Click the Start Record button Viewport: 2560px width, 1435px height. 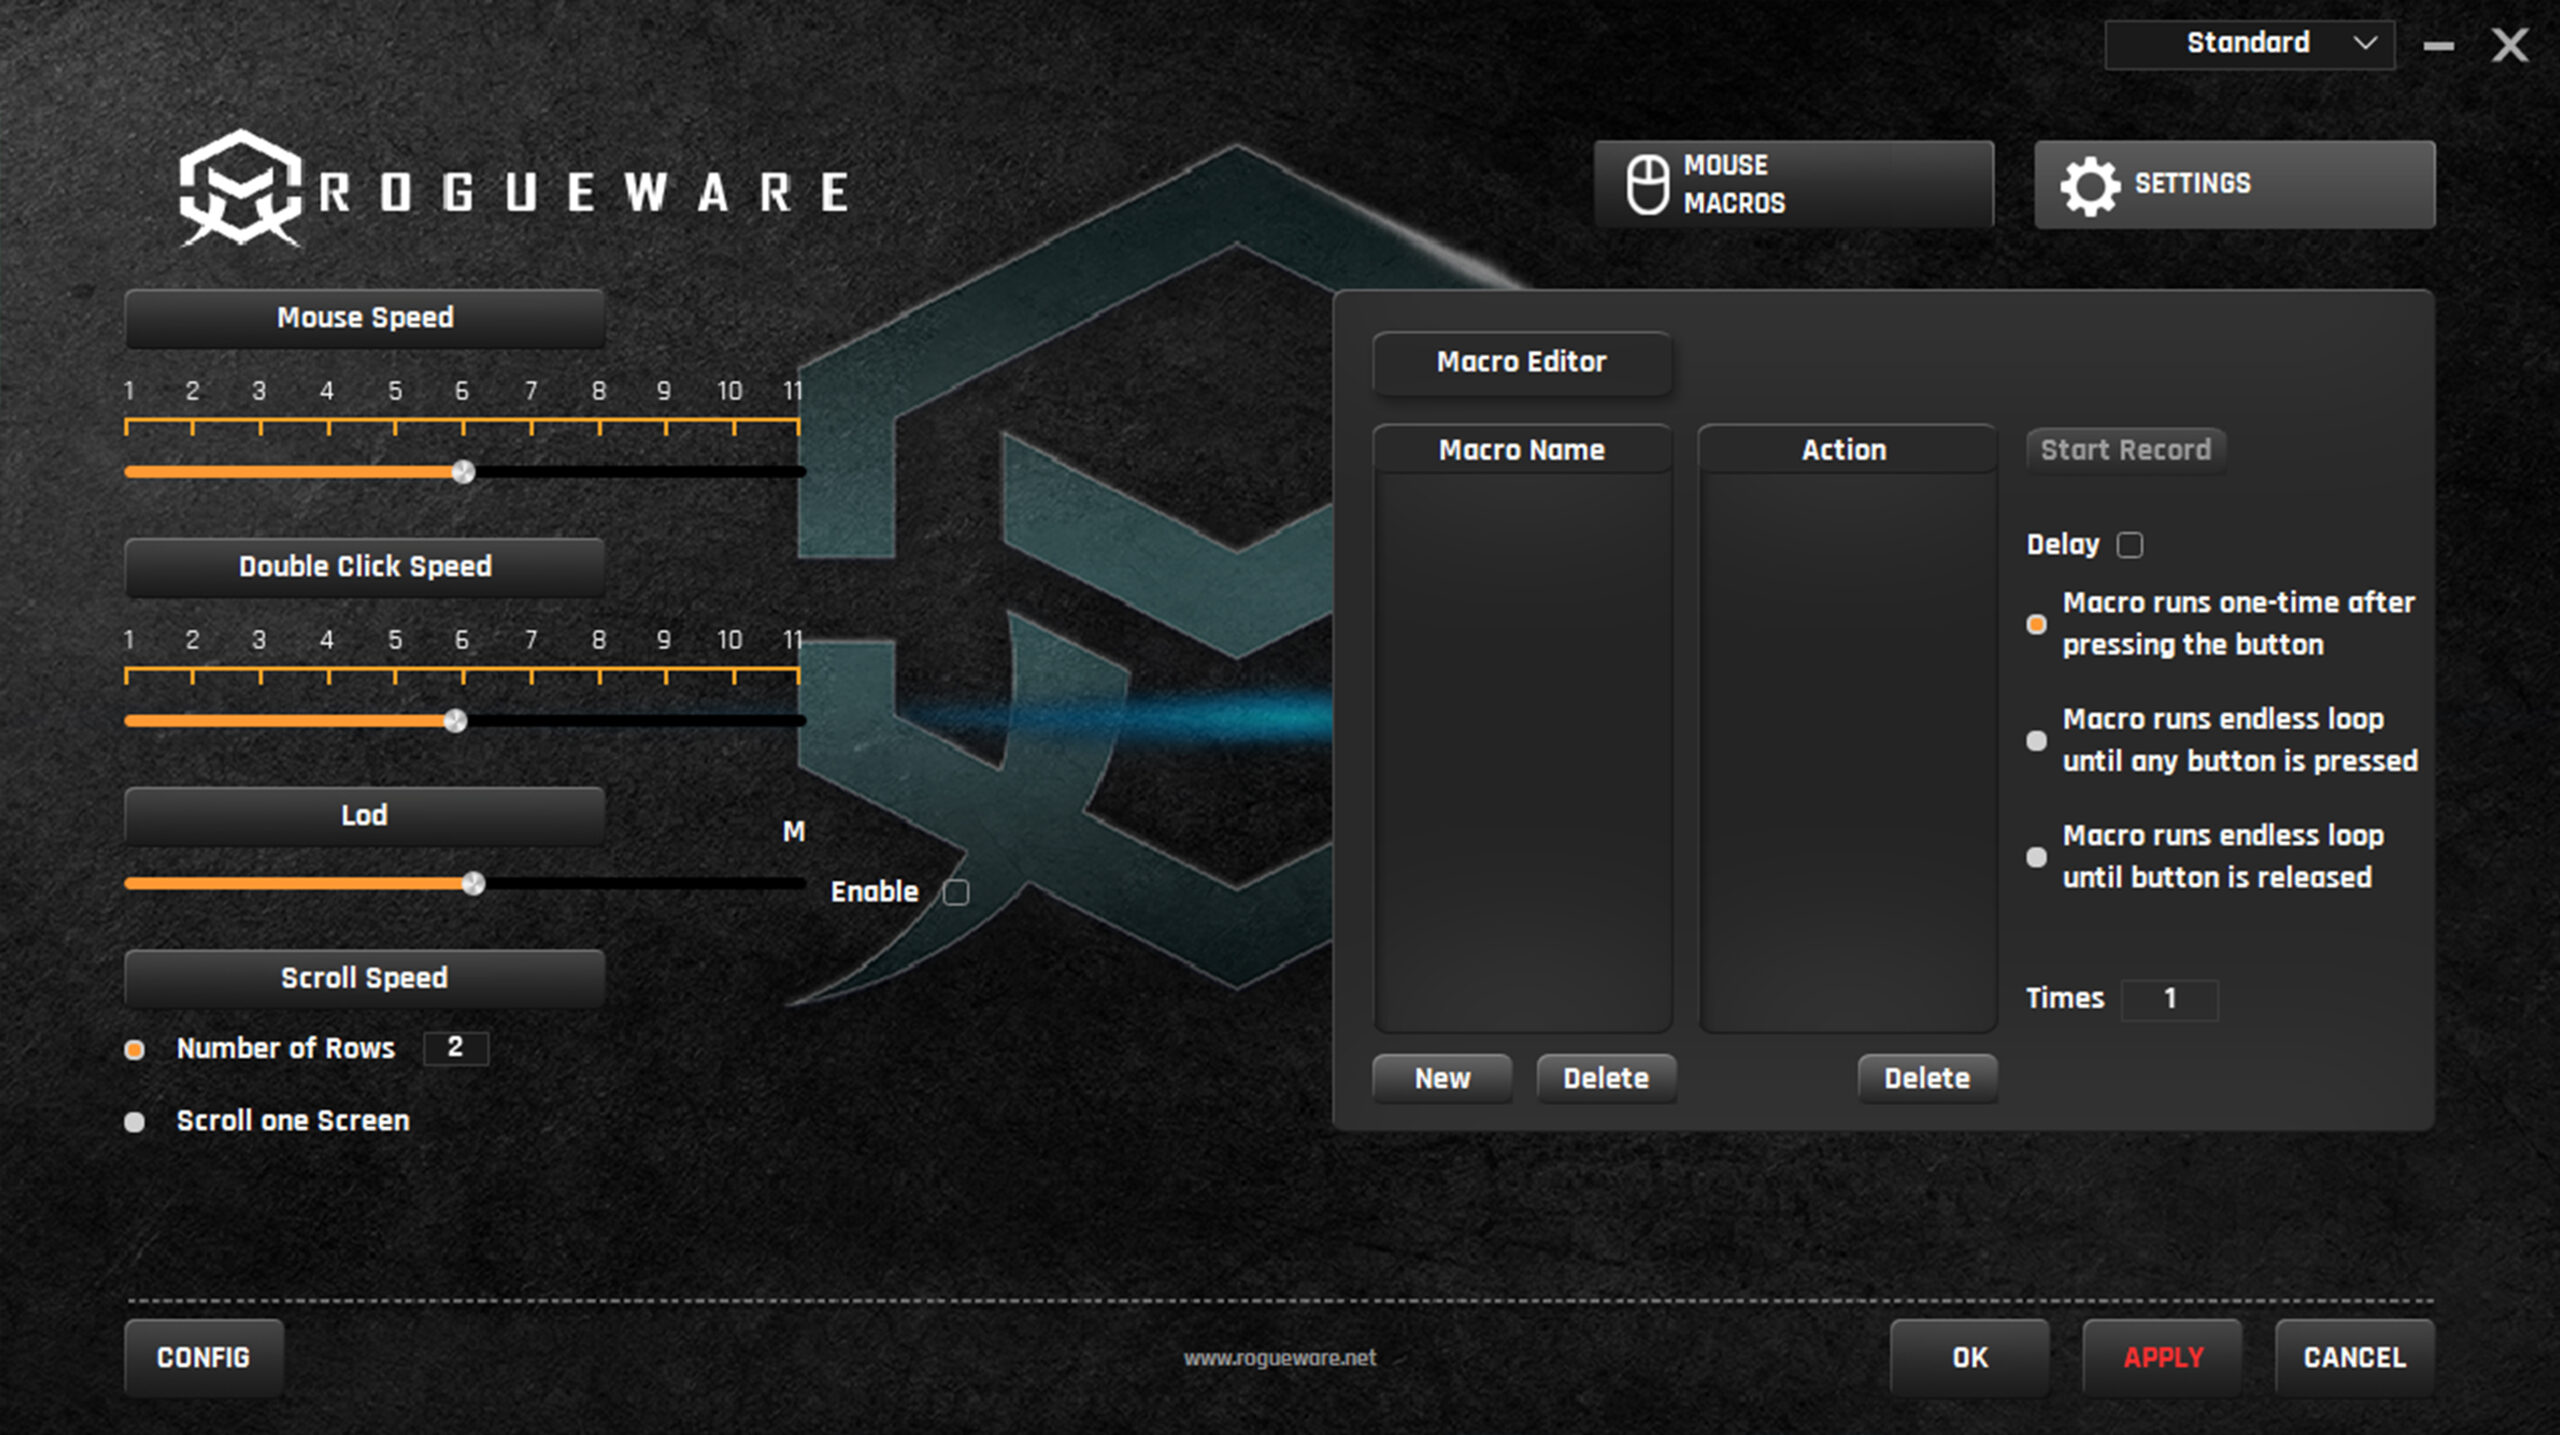coord(2126,450)
